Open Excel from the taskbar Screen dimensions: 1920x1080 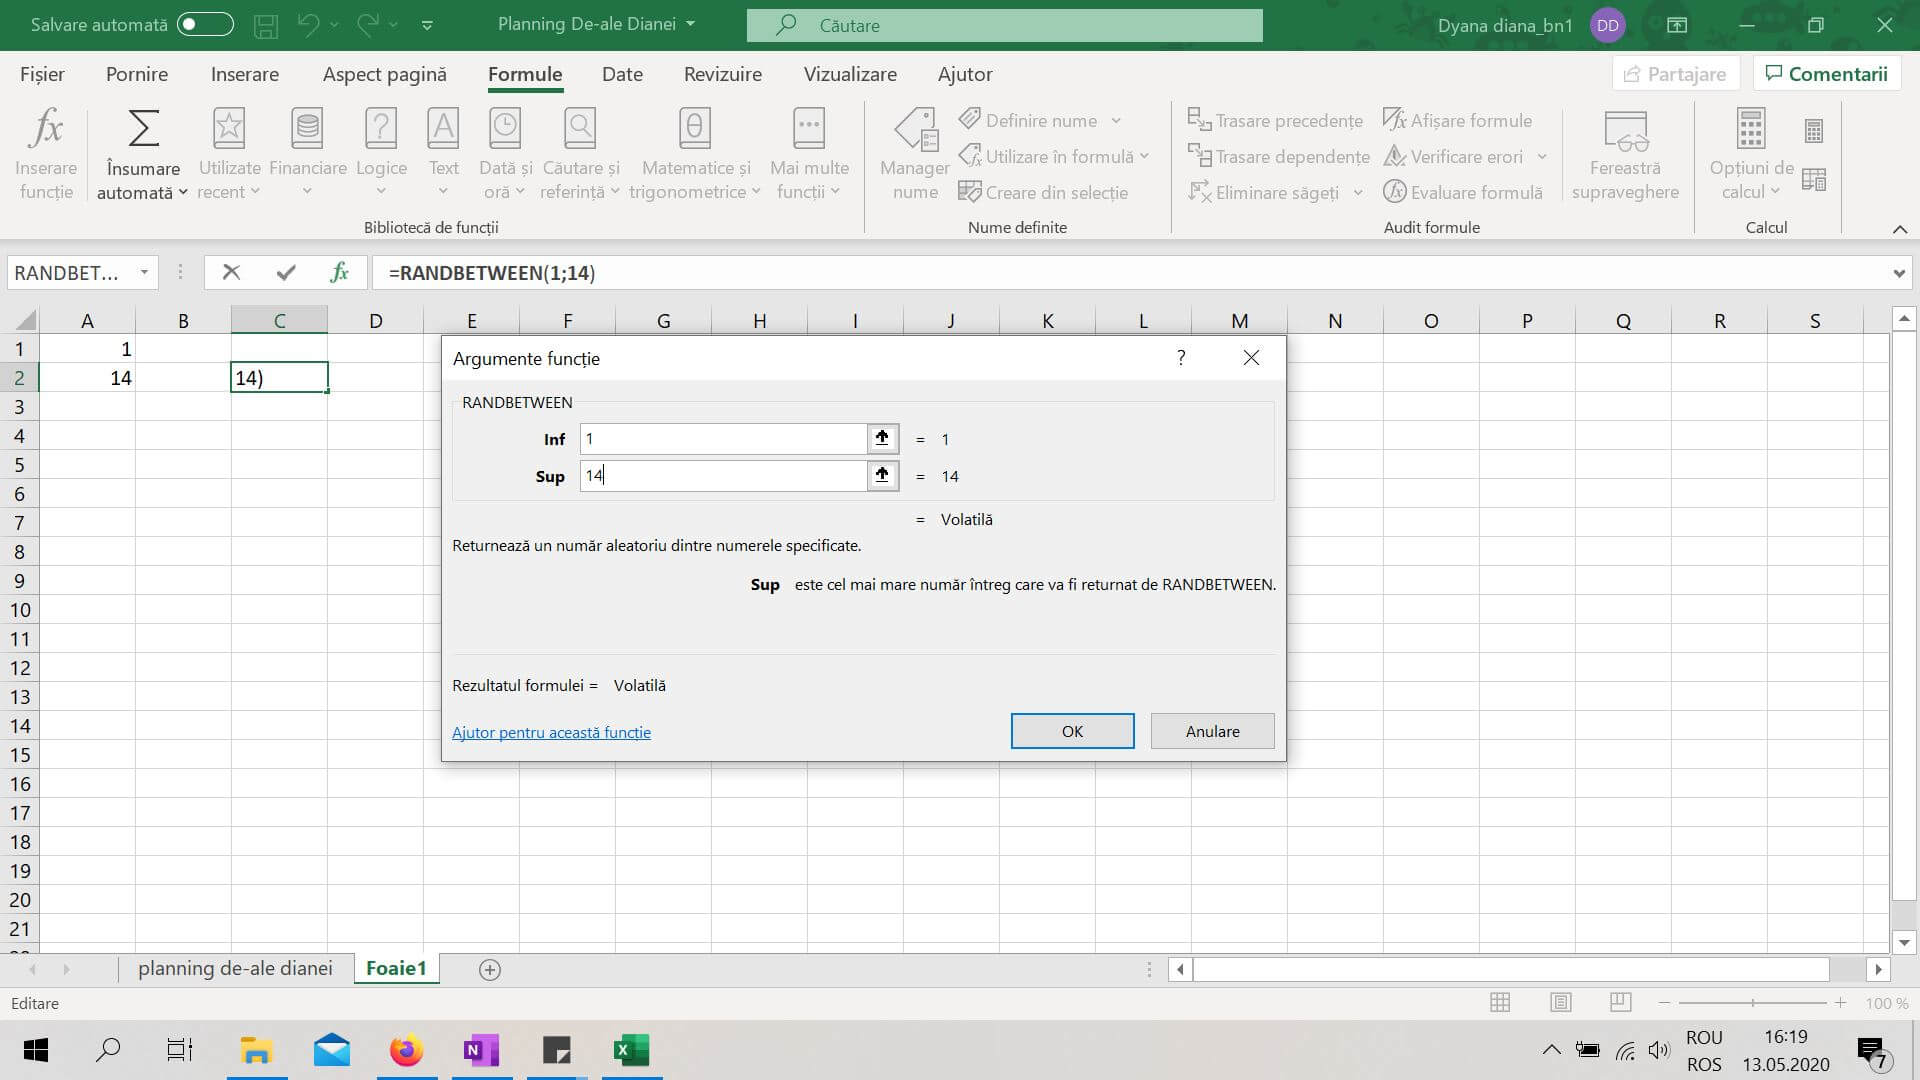coord(631,1050)
